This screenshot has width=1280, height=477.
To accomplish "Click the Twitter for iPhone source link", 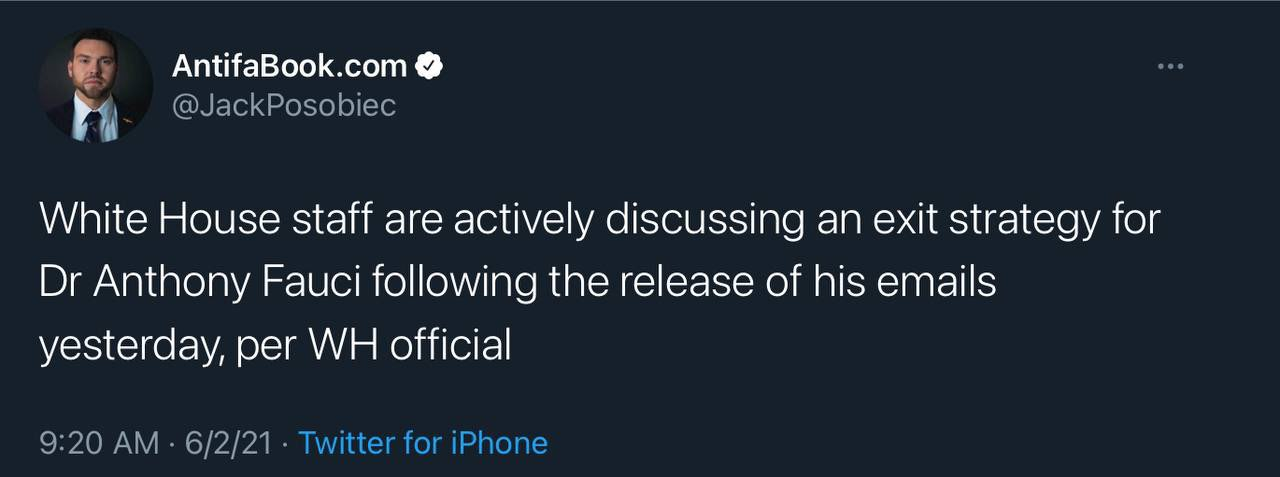I will [423, 442].
